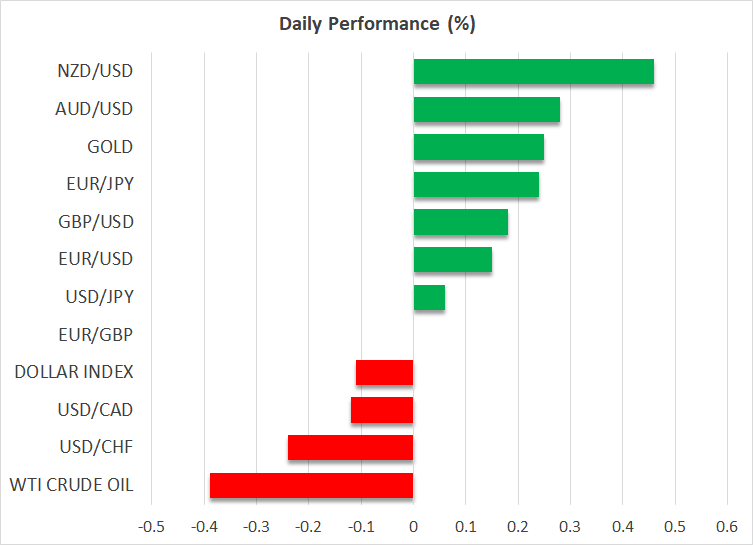Screen dimensions: 753x545
Task: Click the GOLD performance bar
Action: pyautogui.click(x=479, y=147)
